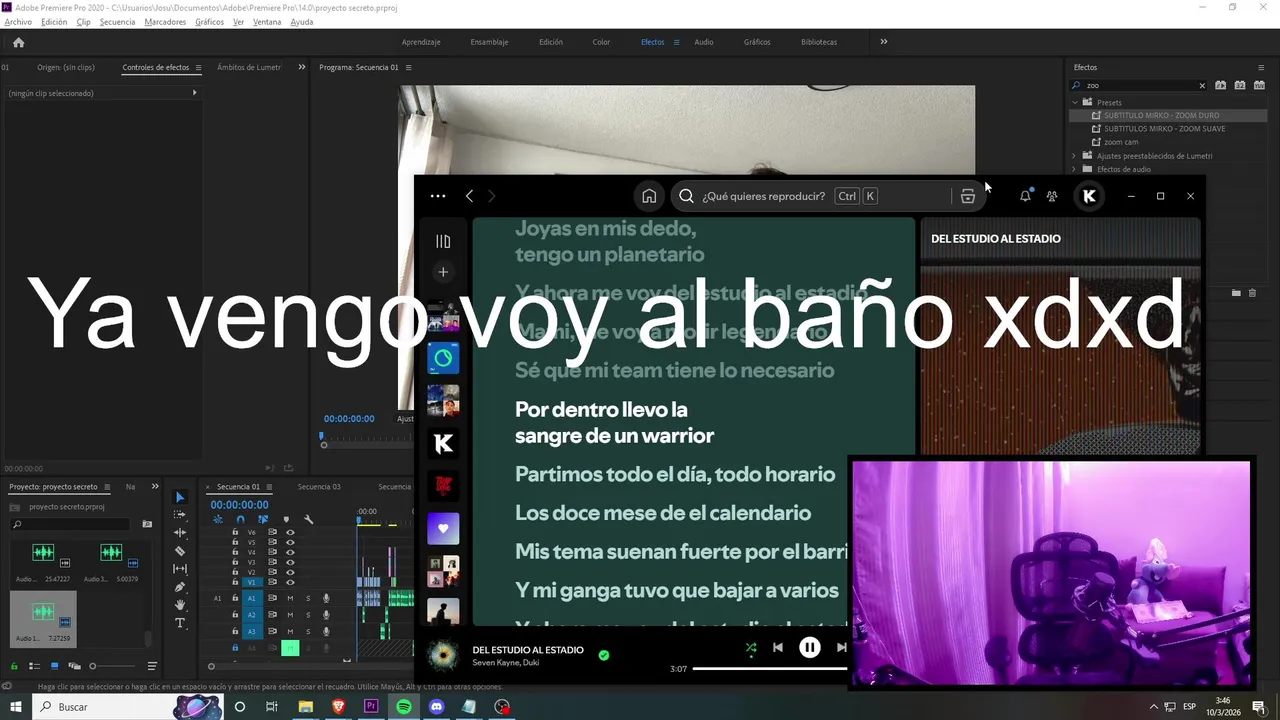Go to Premiere home screen icon
1280x720 pixels.
point(18,42)
